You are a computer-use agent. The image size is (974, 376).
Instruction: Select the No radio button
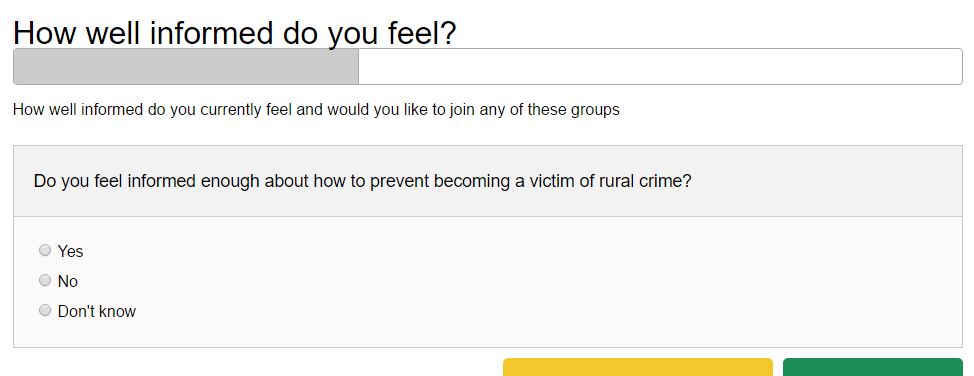(x=45, y=280)
